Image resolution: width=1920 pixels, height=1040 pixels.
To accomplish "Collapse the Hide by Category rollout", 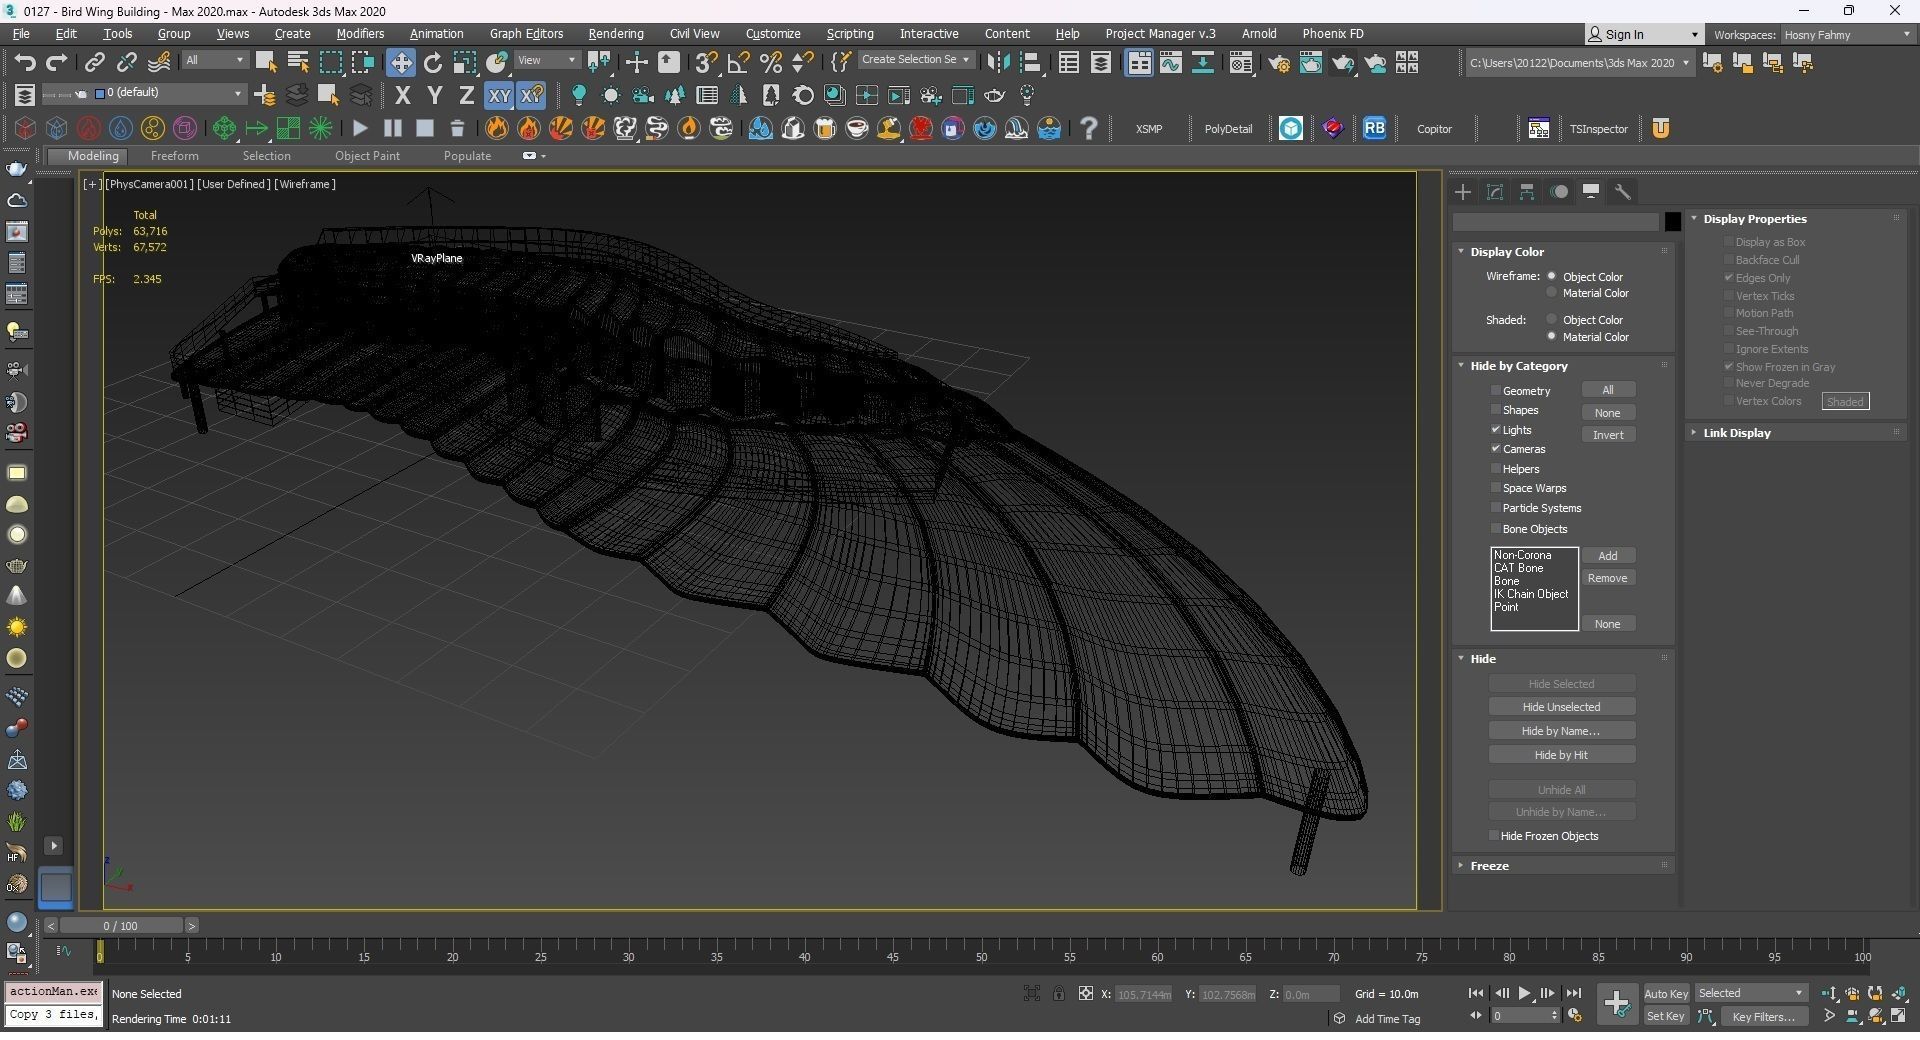I will [x=1518, y=366].
